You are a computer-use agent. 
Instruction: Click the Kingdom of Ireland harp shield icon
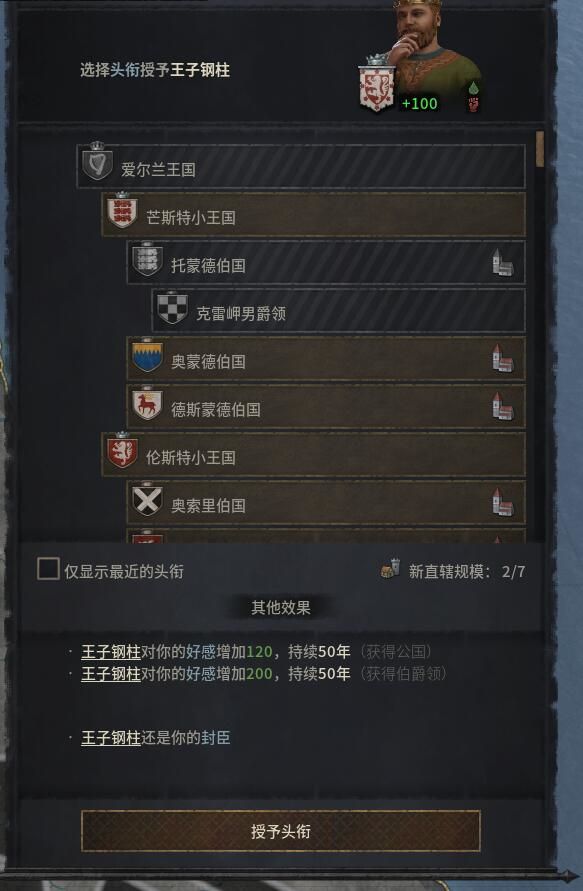97,161
